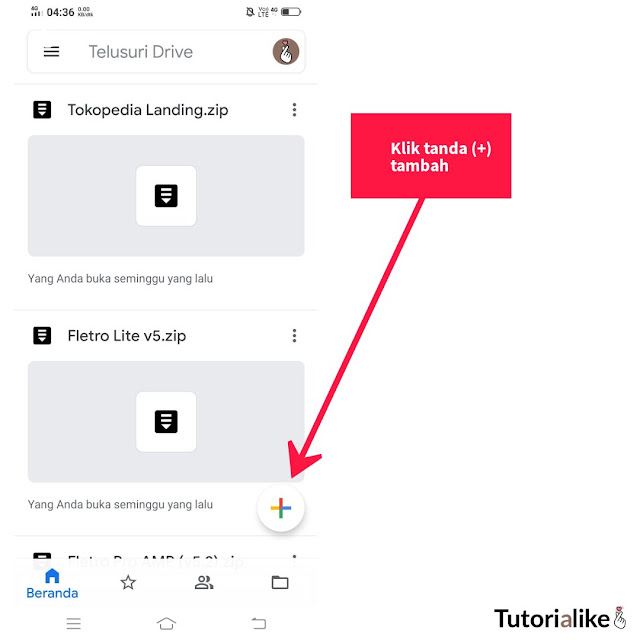Click the colorful plus add button

(x=281, y=508)
